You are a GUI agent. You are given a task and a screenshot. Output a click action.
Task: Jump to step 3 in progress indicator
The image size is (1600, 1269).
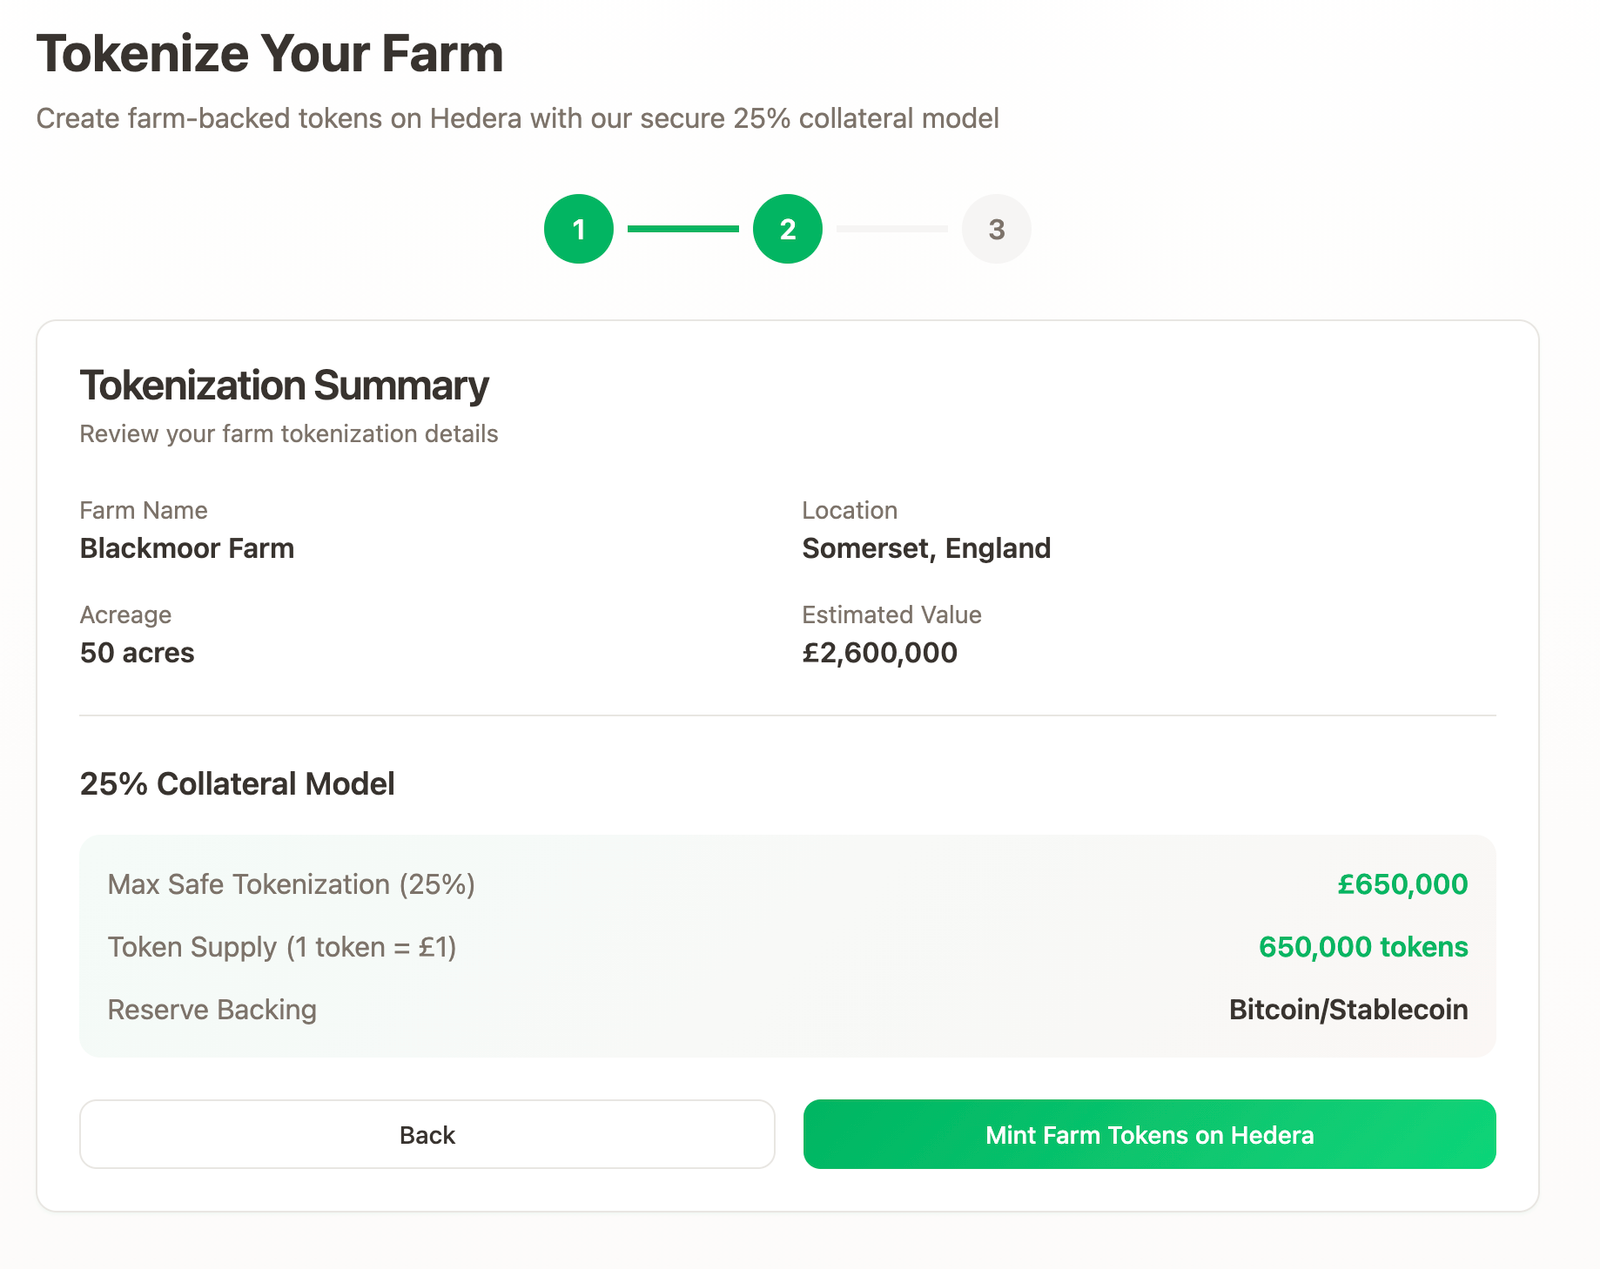(996, 229)
